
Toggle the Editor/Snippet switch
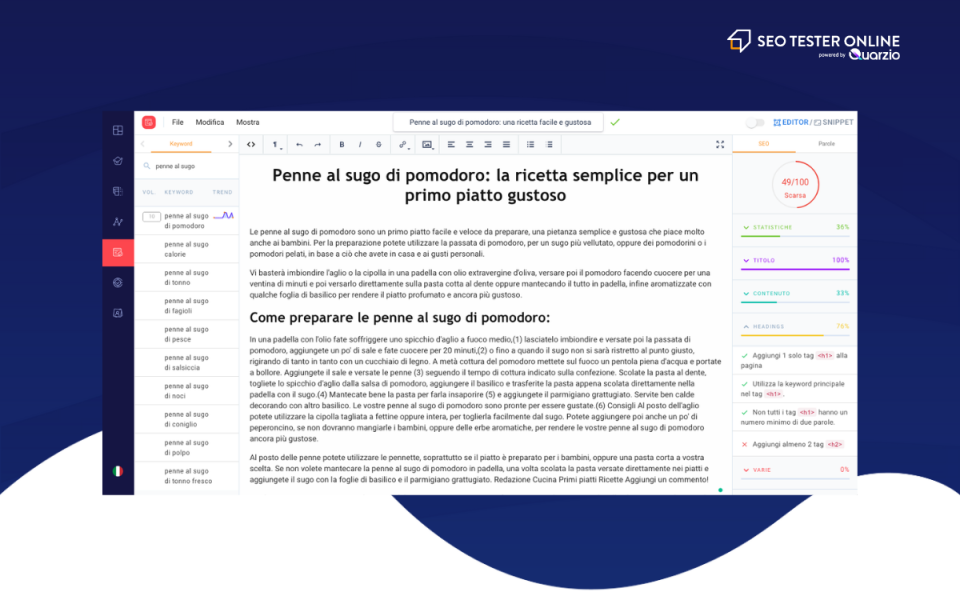[755, 122]
